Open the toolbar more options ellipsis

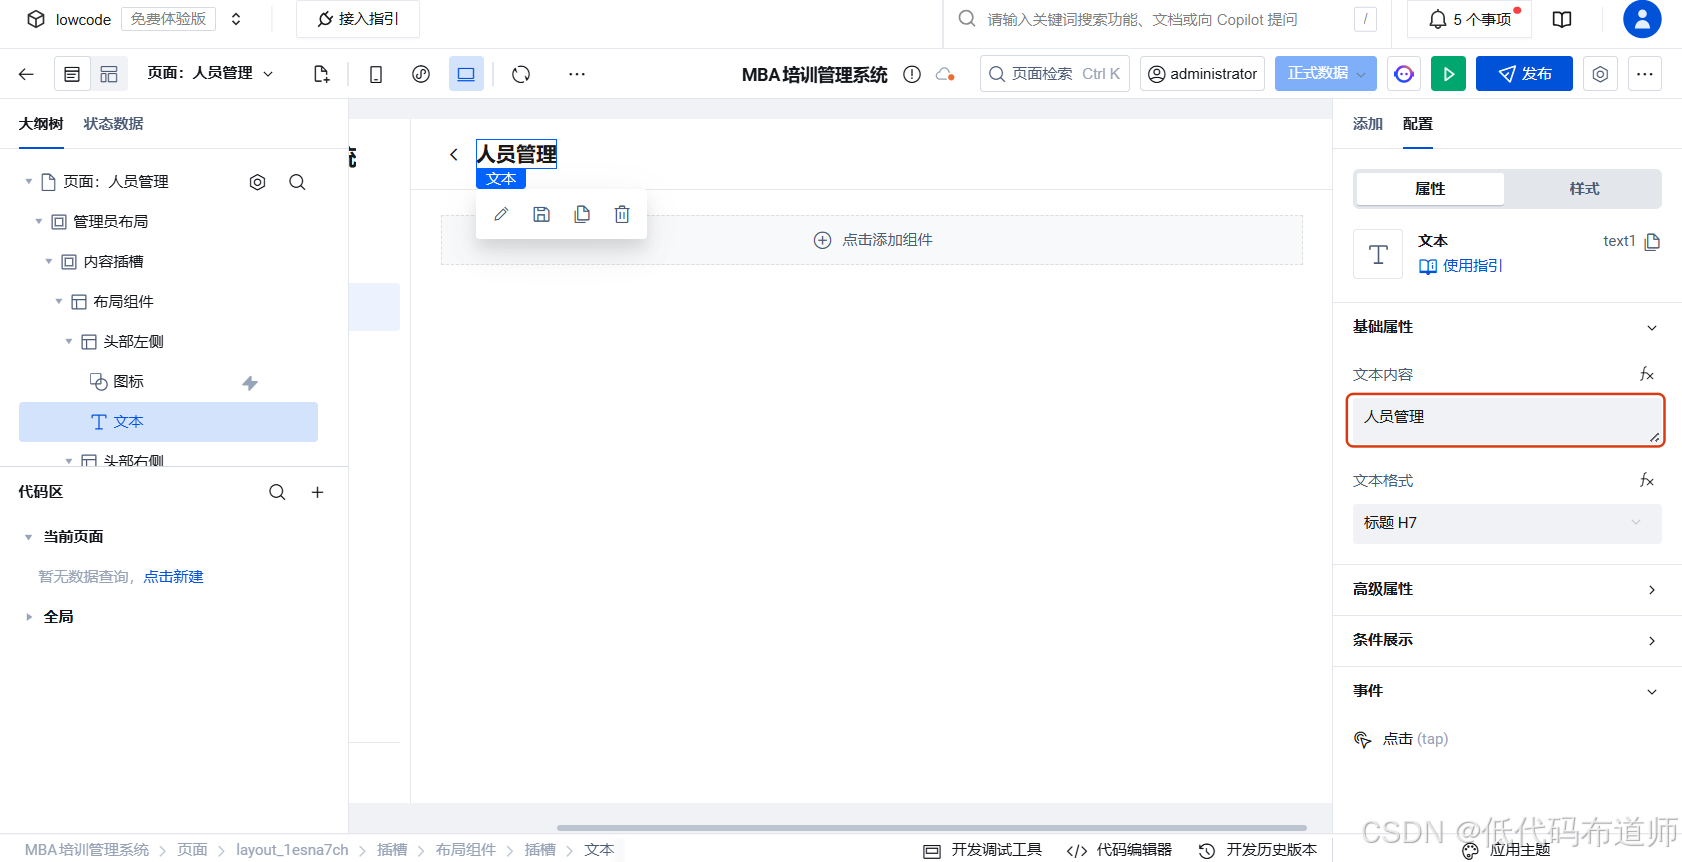tap(577, 74)
